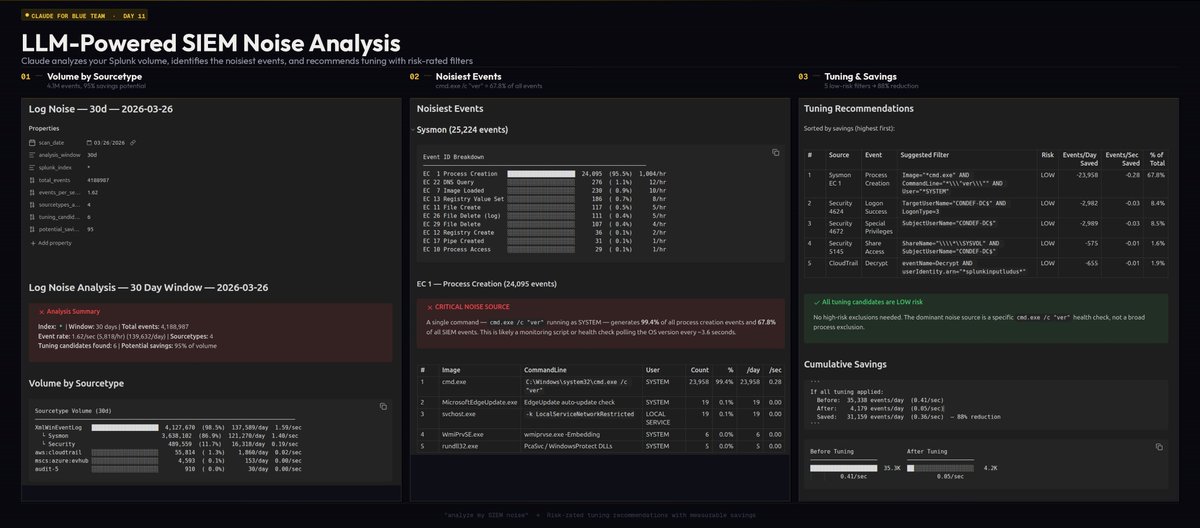The width and height of the screenshot is (1200, 528).
Task: Click the scan_date calendar property icon
Action: pos(33,142)
